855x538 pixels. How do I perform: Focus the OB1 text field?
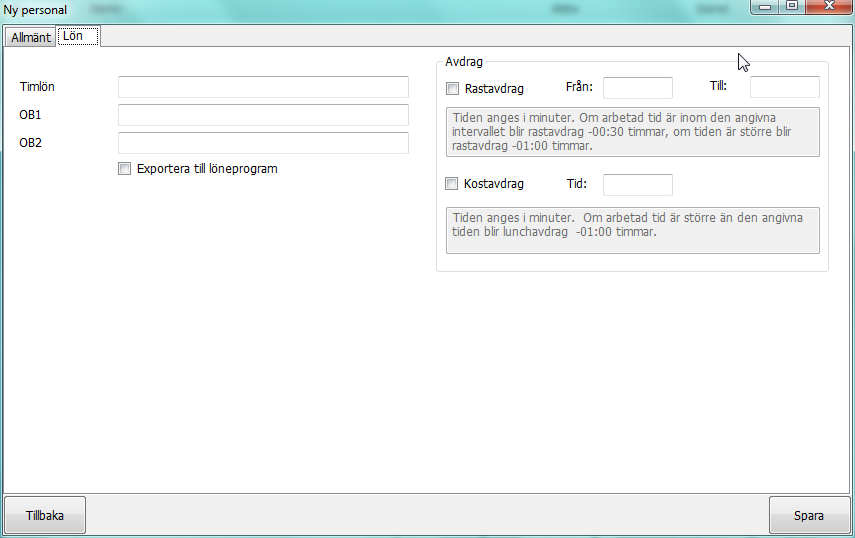coord(263,115)
